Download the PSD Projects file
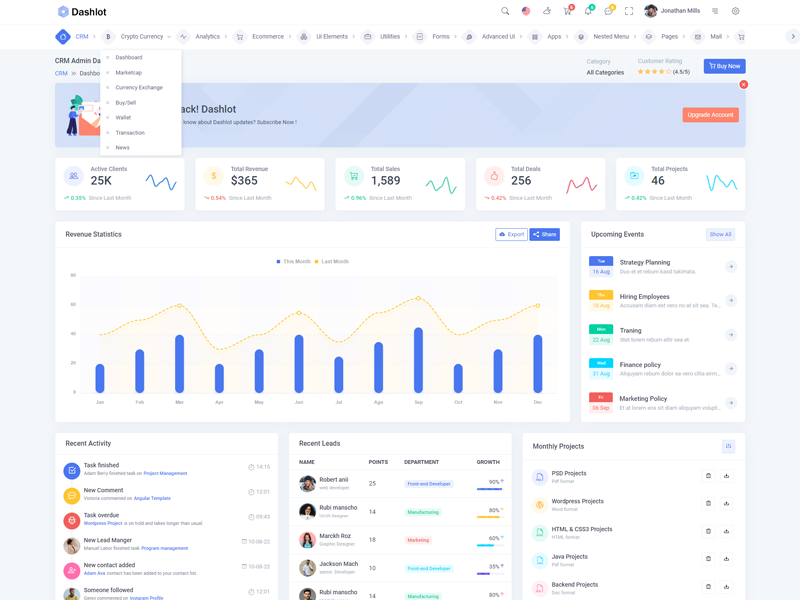The height and width of the screenshot is (600, 800). click(727, 476)
